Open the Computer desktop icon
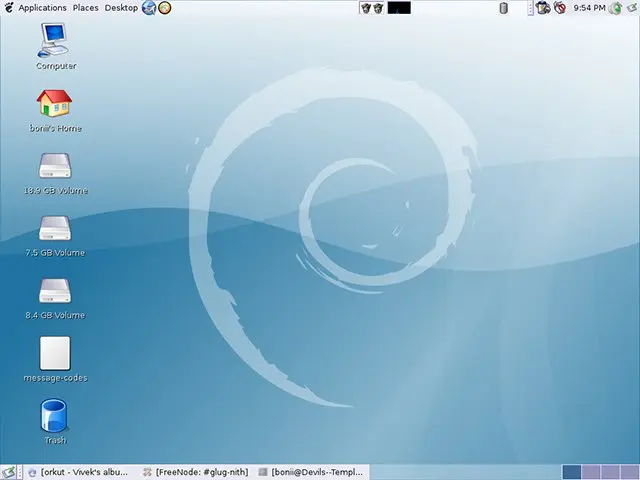This screenshot has width=640, height=480. [55, 40]
